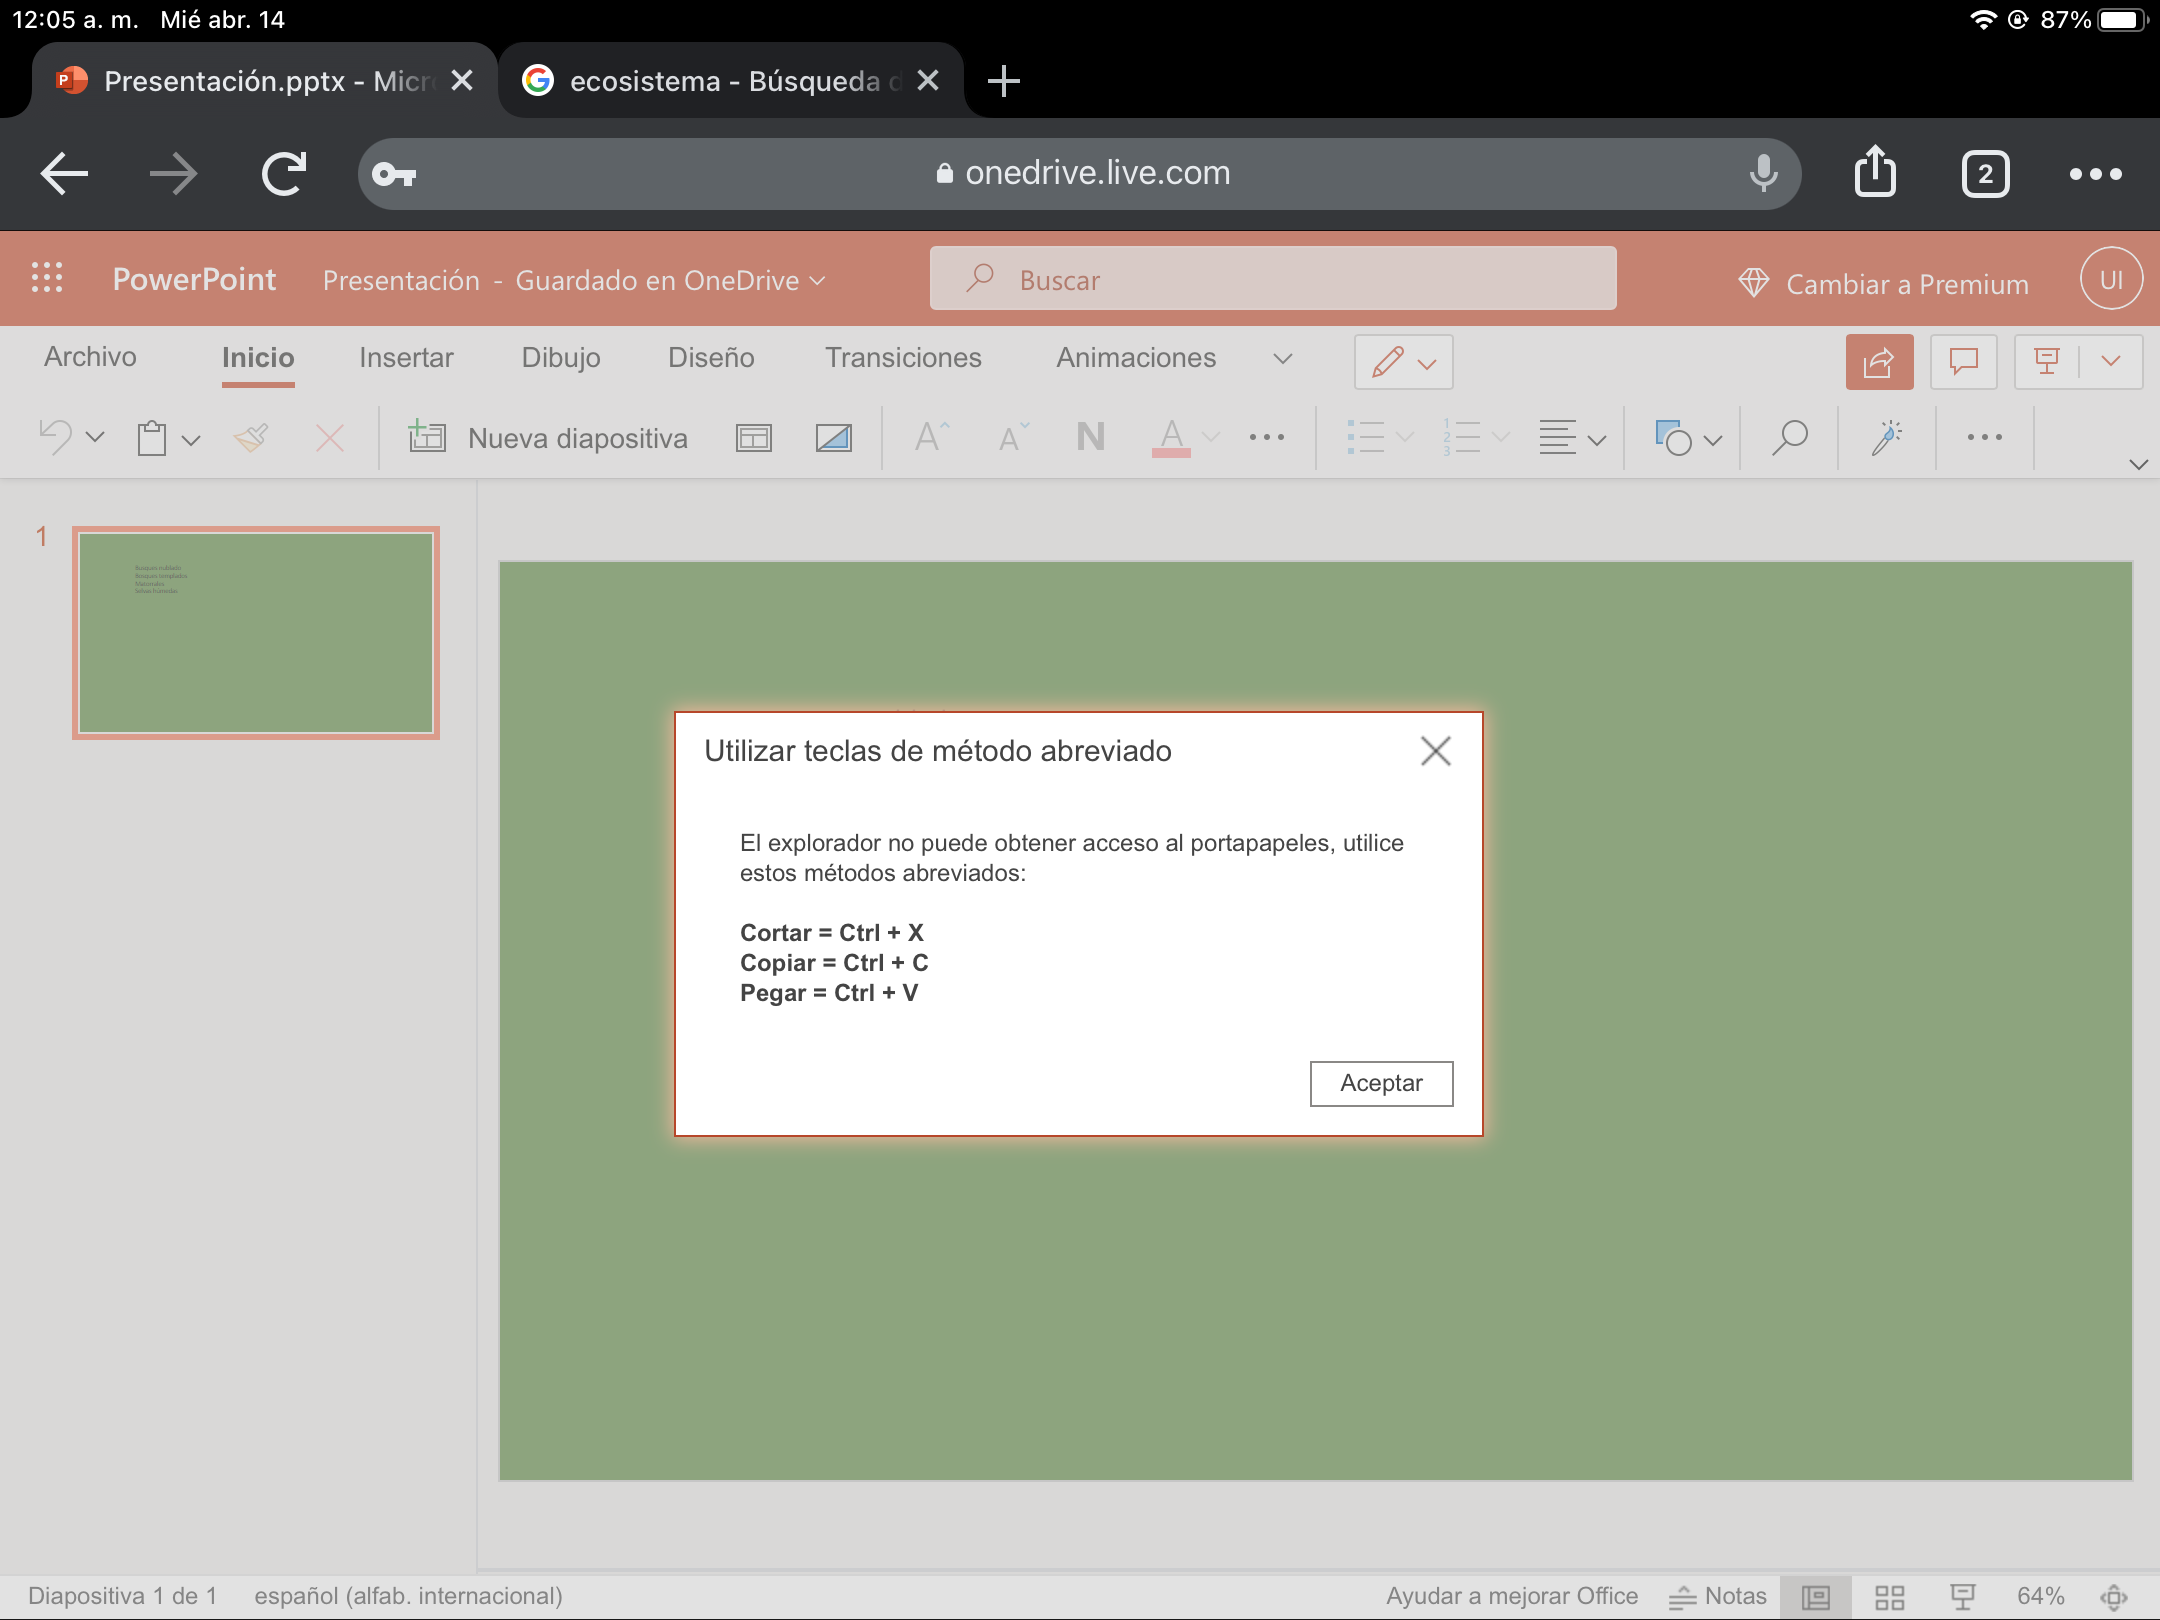Click Aceptar in the dialog

(x=1381, y=1083)
